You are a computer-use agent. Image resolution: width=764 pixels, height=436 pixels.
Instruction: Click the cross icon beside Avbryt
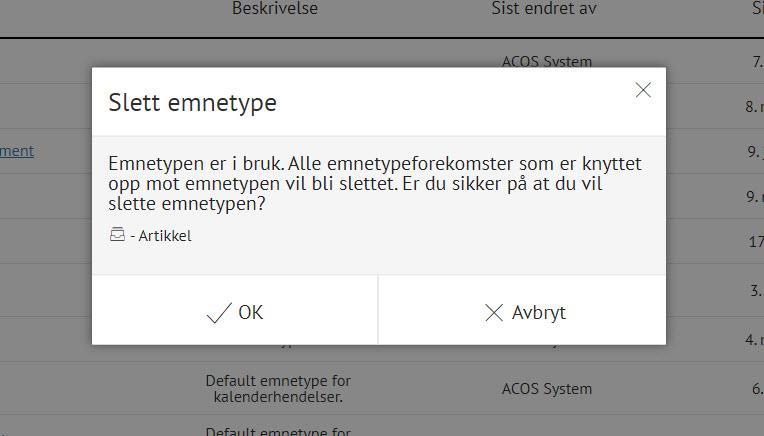493,313
